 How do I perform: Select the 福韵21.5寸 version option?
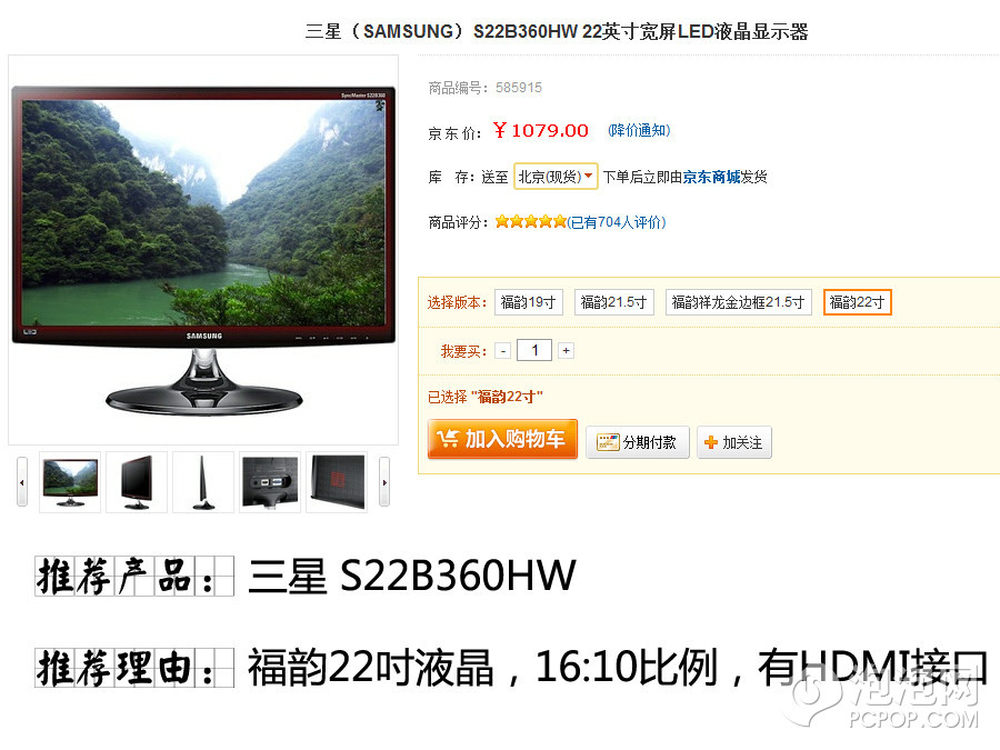[x=614, y=302]
